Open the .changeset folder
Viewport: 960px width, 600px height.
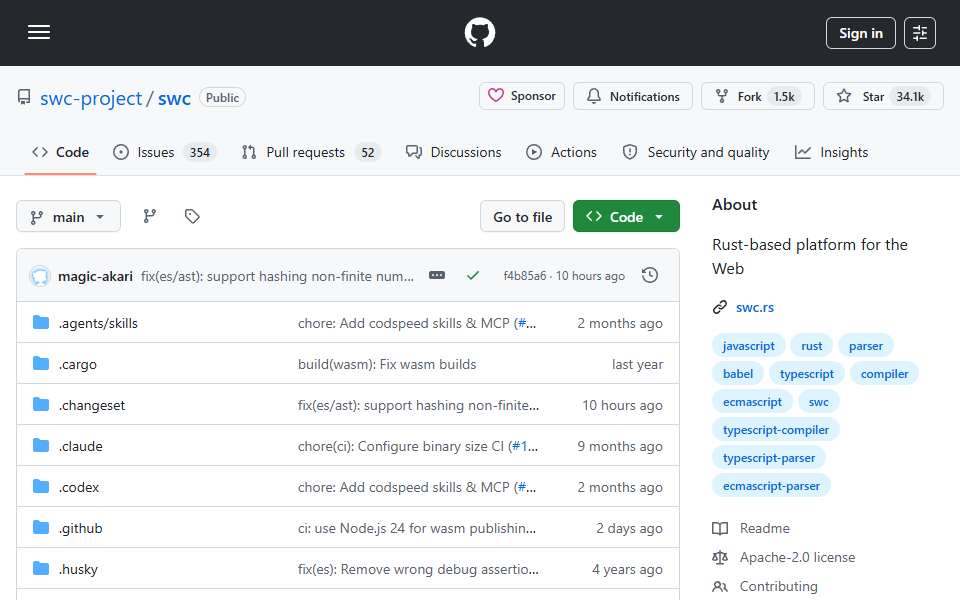click(92, 405)
